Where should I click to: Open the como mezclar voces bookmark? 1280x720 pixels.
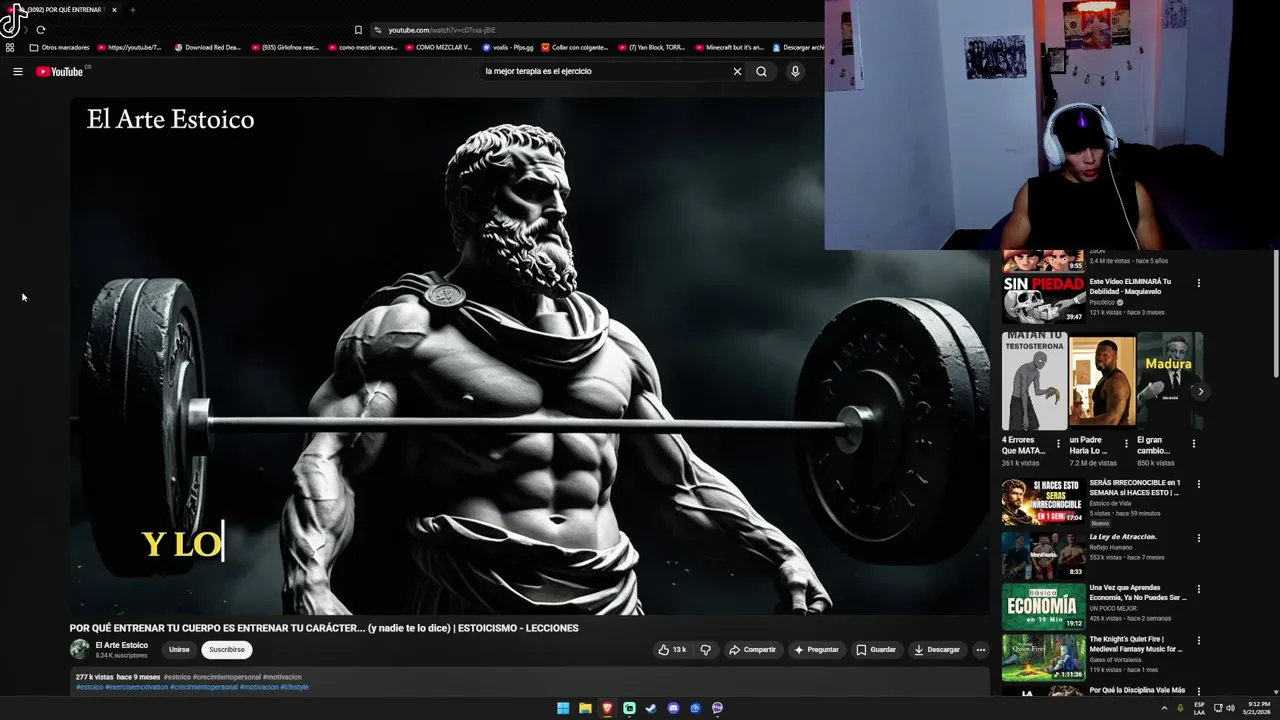(363, 47)
